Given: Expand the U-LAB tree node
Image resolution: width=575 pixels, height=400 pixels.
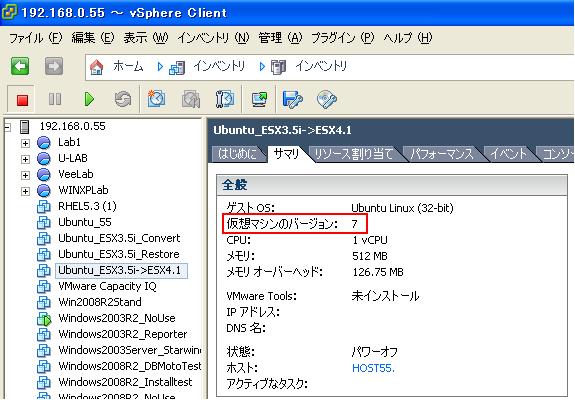Looking at the screenshot, I should pos(25,159).
